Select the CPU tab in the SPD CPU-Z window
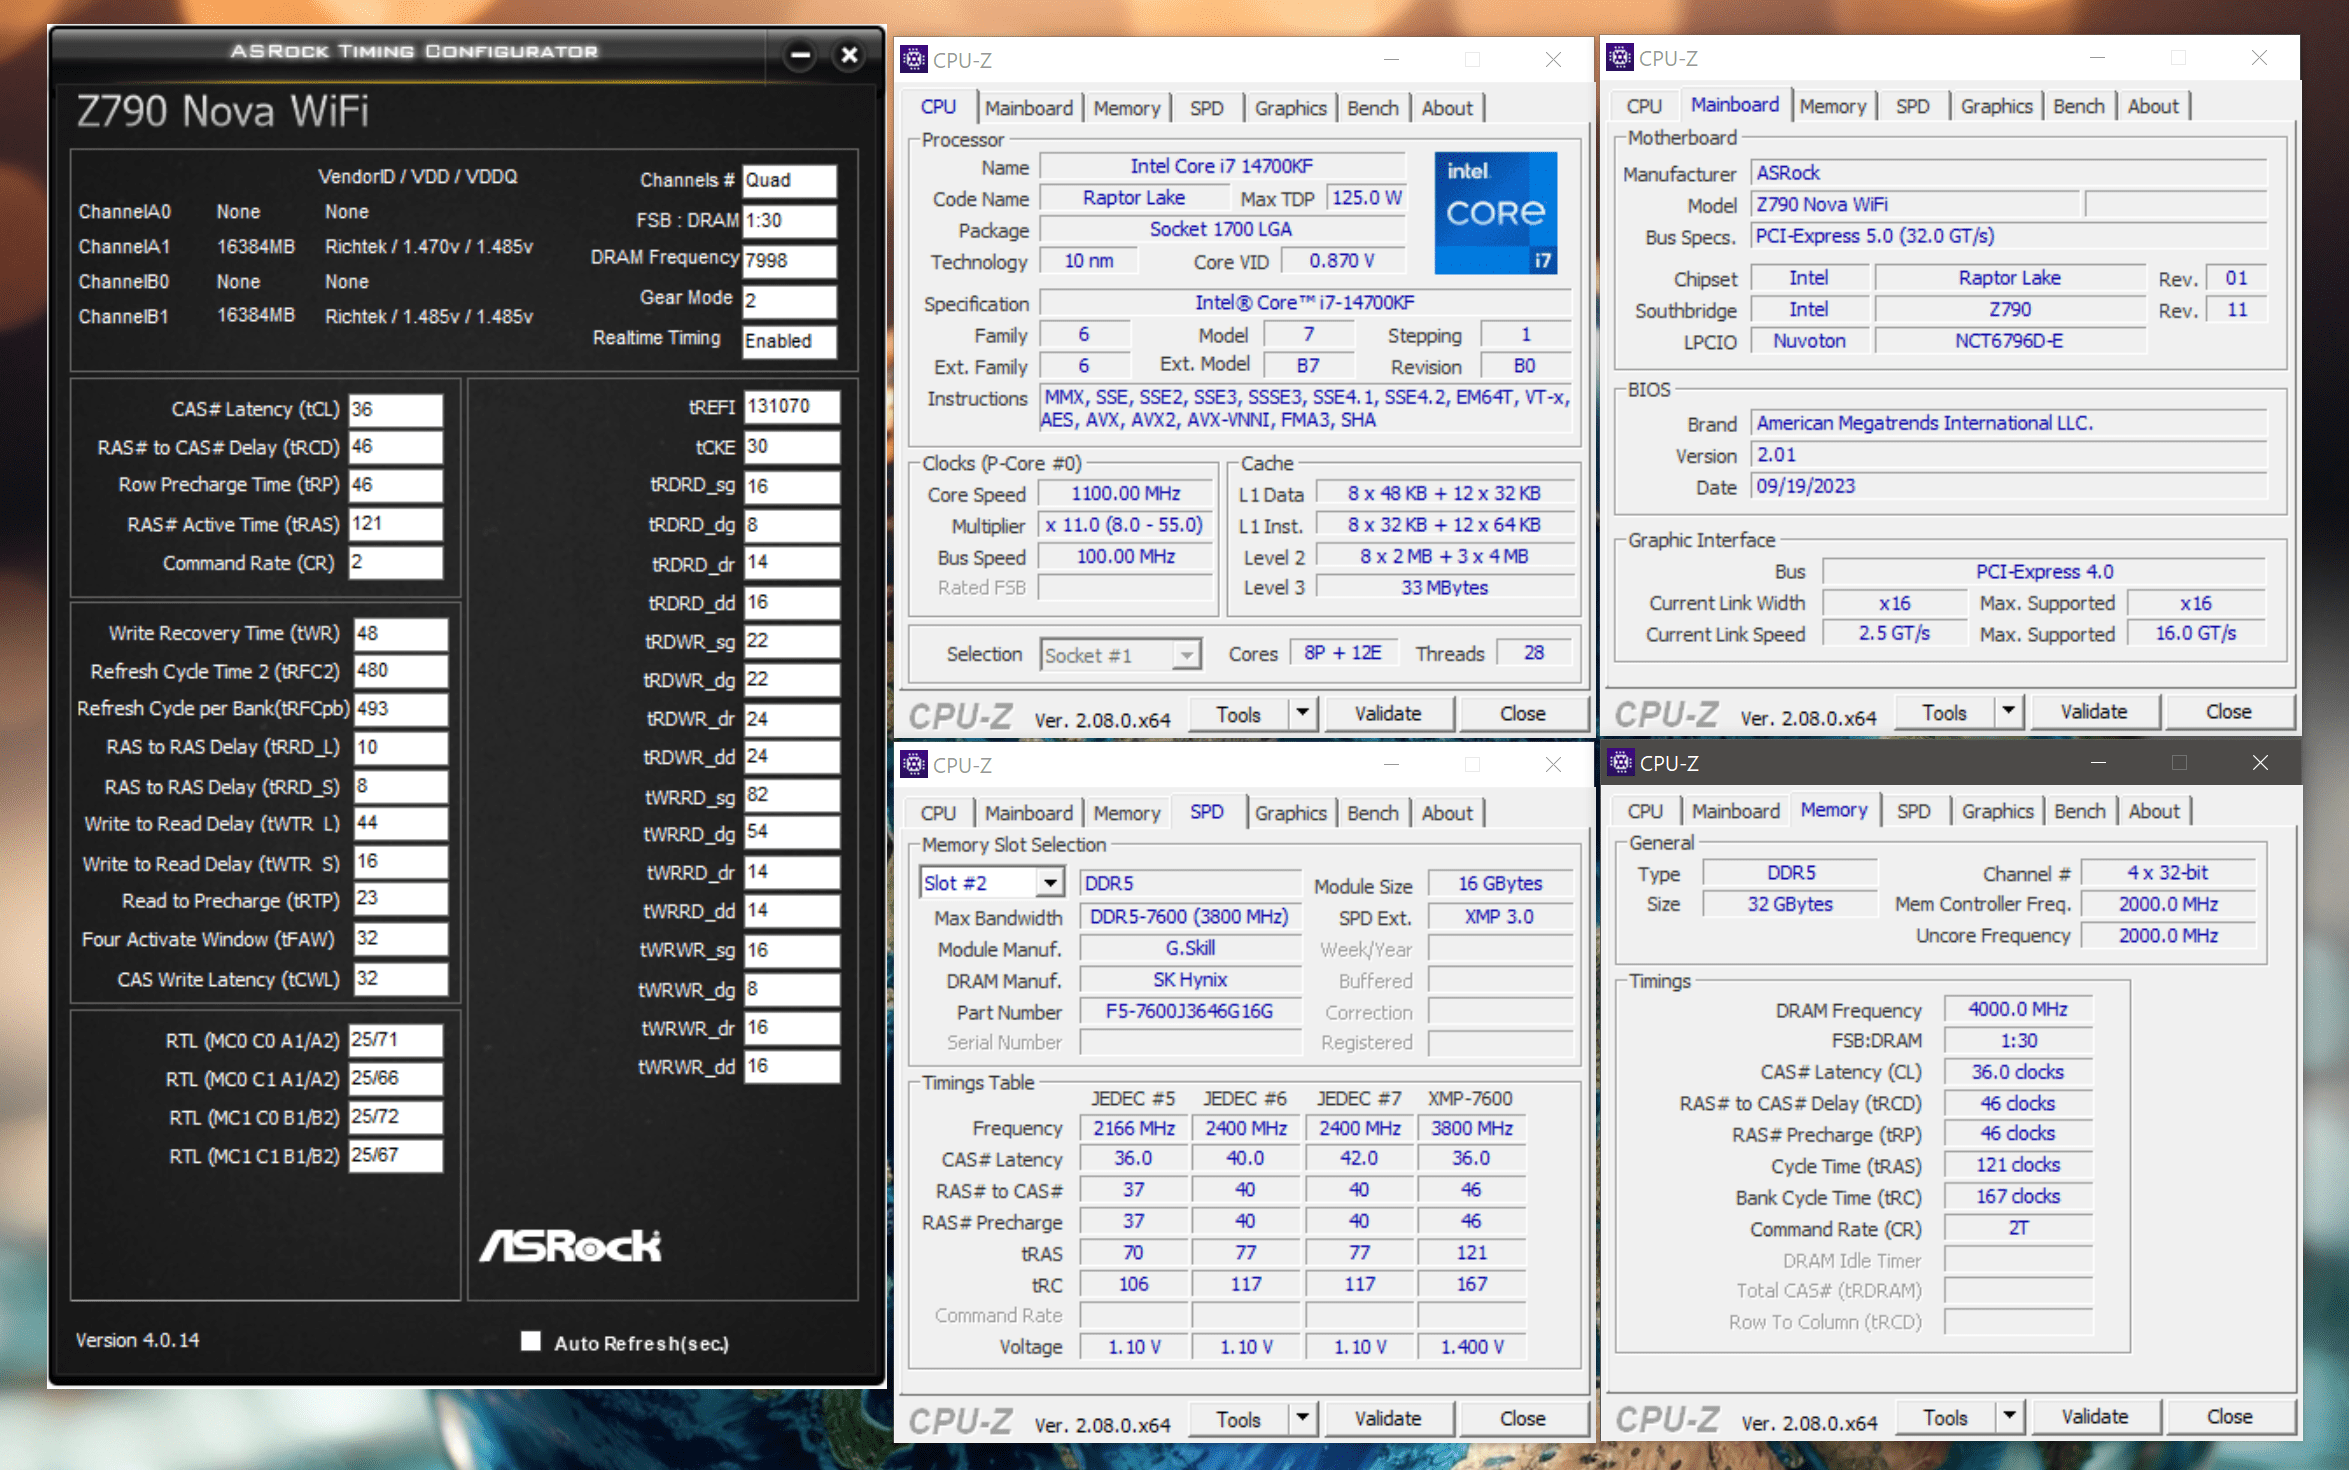 [x=938, y=813]
